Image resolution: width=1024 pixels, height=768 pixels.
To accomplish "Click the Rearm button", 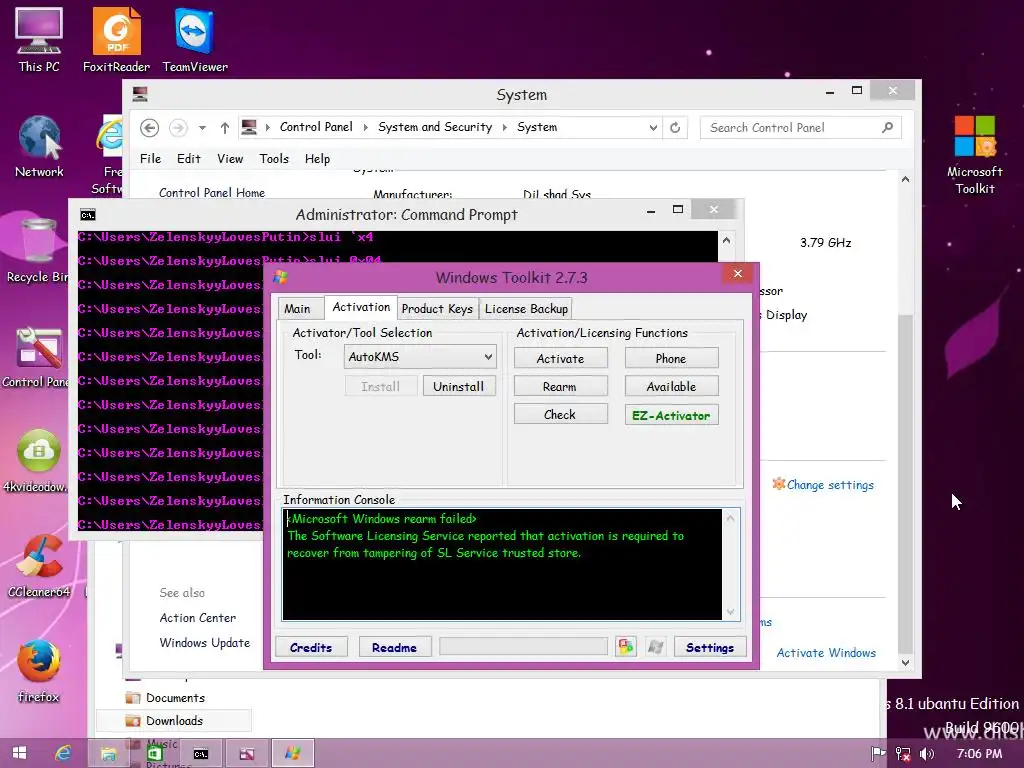I will 560,387.
